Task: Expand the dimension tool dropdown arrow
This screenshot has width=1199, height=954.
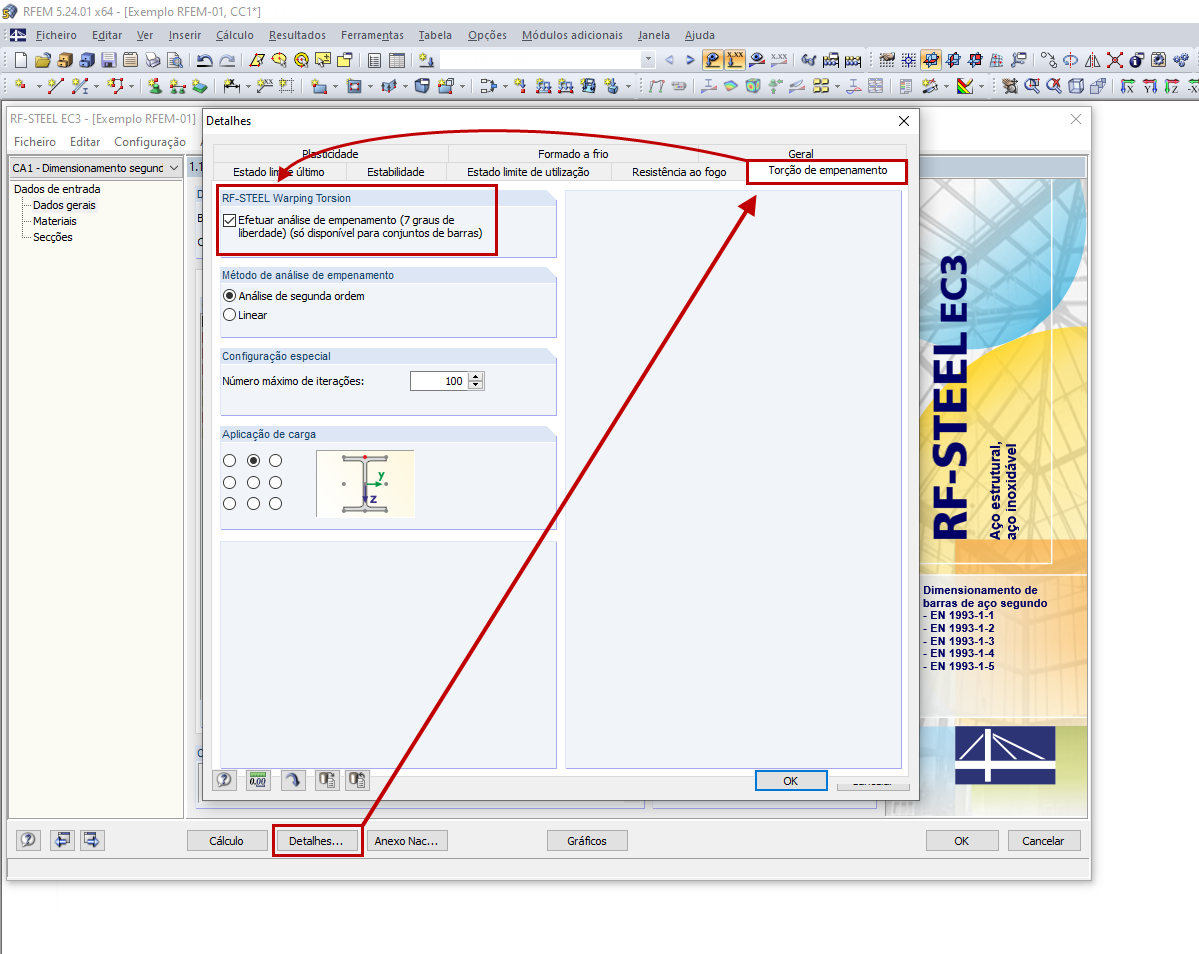Action: (x=249, y=86)
